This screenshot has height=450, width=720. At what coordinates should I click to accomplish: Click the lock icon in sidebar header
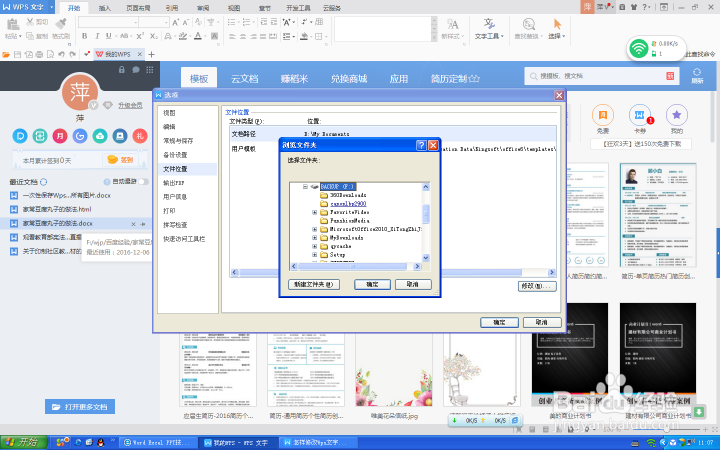[122, 70]
